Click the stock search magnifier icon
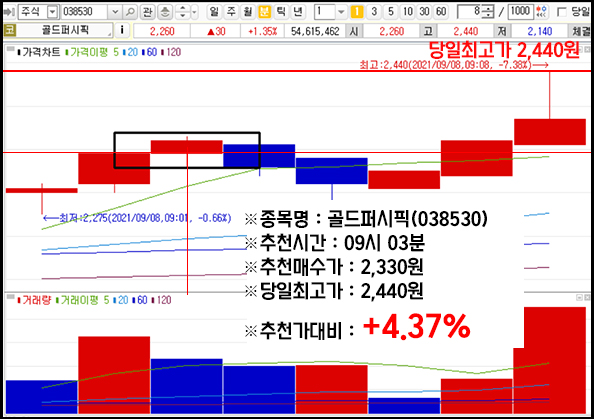 [x=130, y=12]
